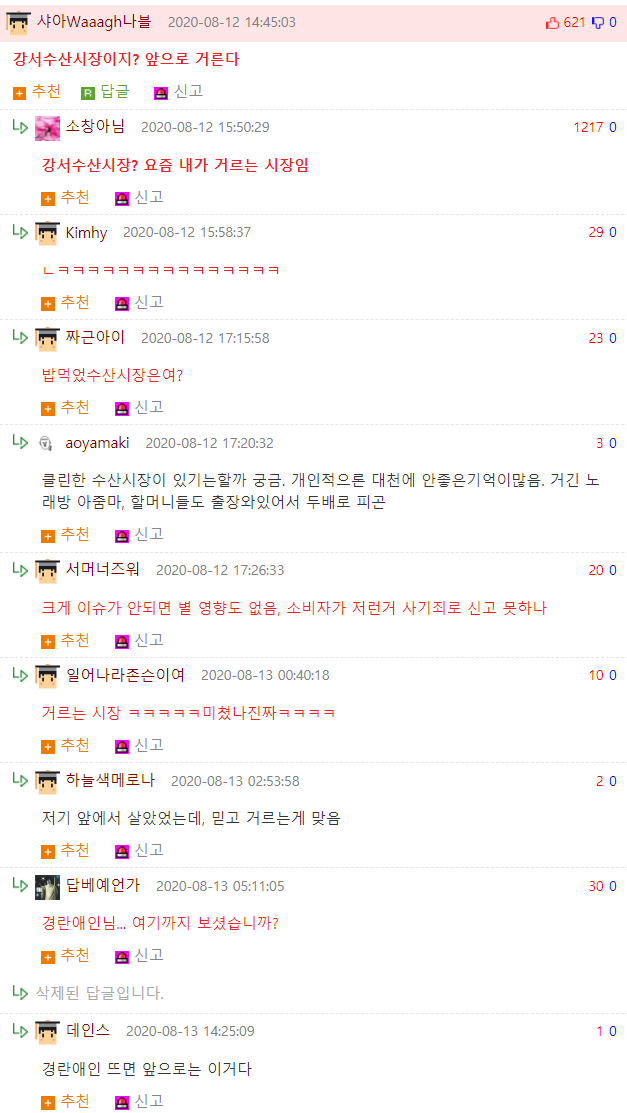Click green 답글 reply icon on top comment
Image resolution: width=627 pixels, height=1113 pixels.
(x=88, y=92)
